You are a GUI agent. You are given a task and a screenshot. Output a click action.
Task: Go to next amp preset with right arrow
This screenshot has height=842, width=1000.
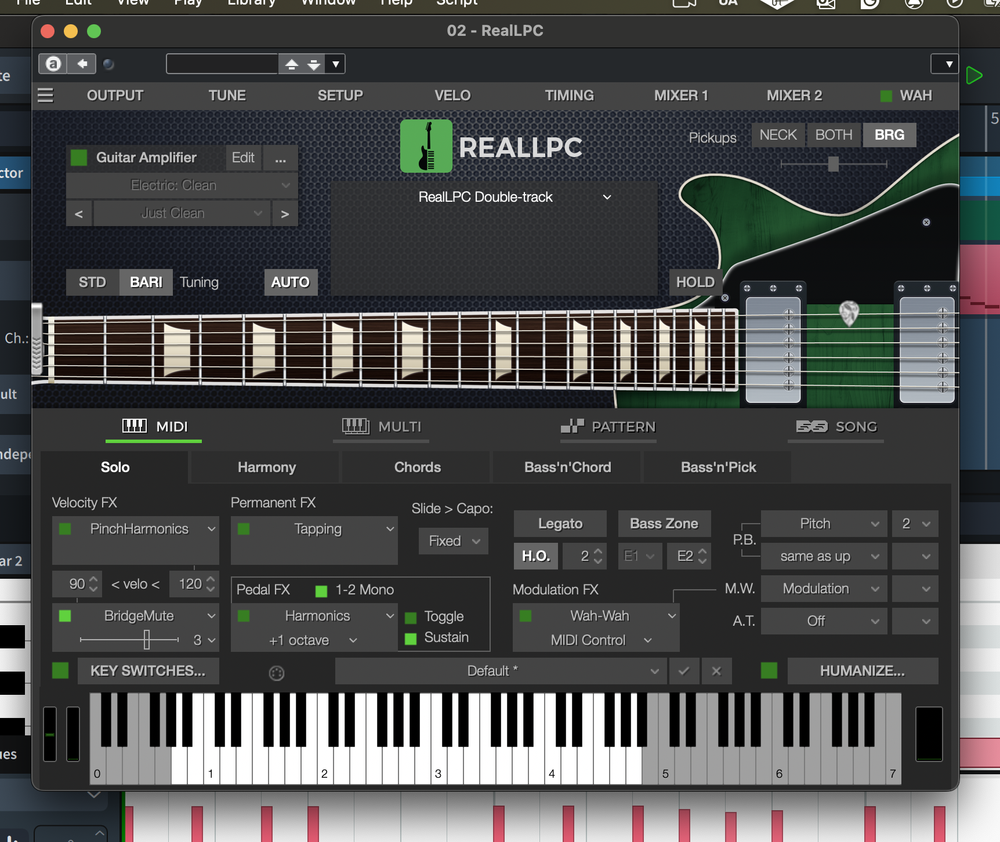[285, 214]
